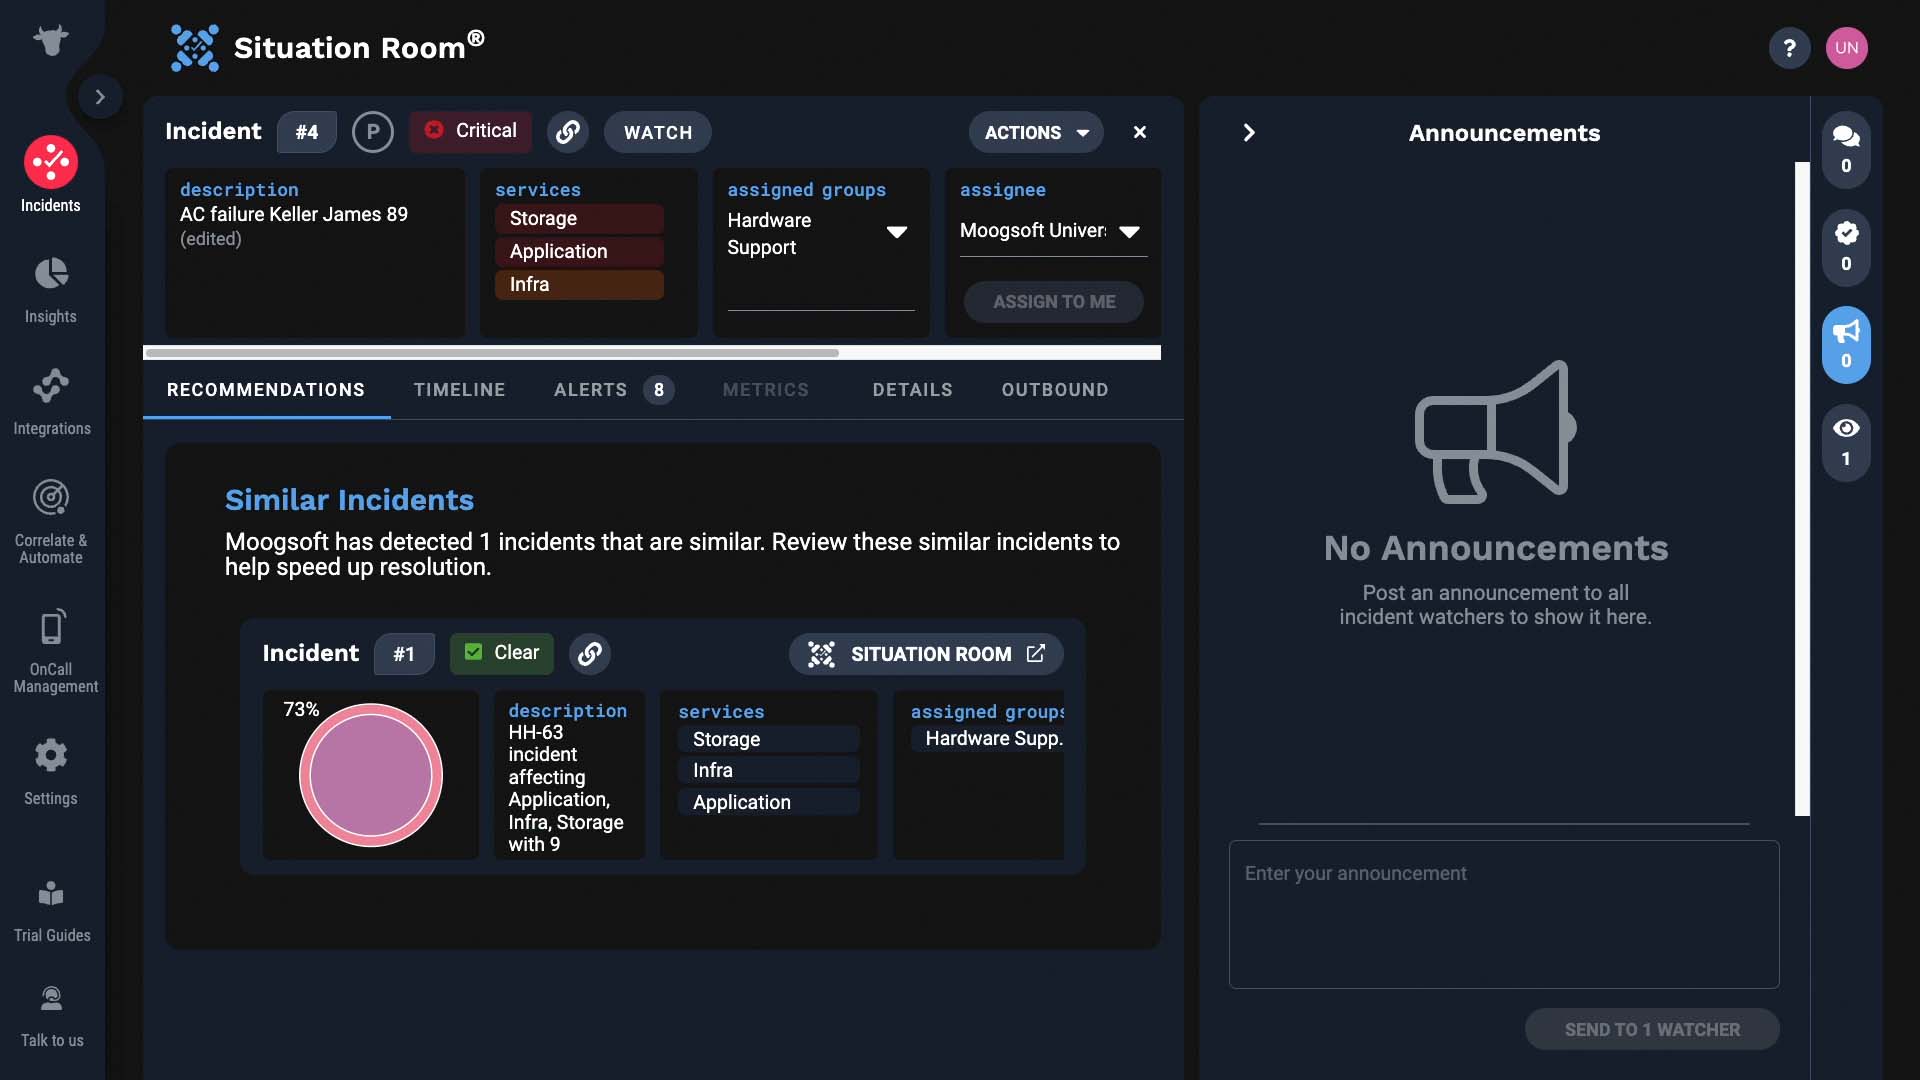This screenshot has width=1920, height=1080.
Task: Open the resolving steps checkmark badge panel
Action: [1846, 246]
